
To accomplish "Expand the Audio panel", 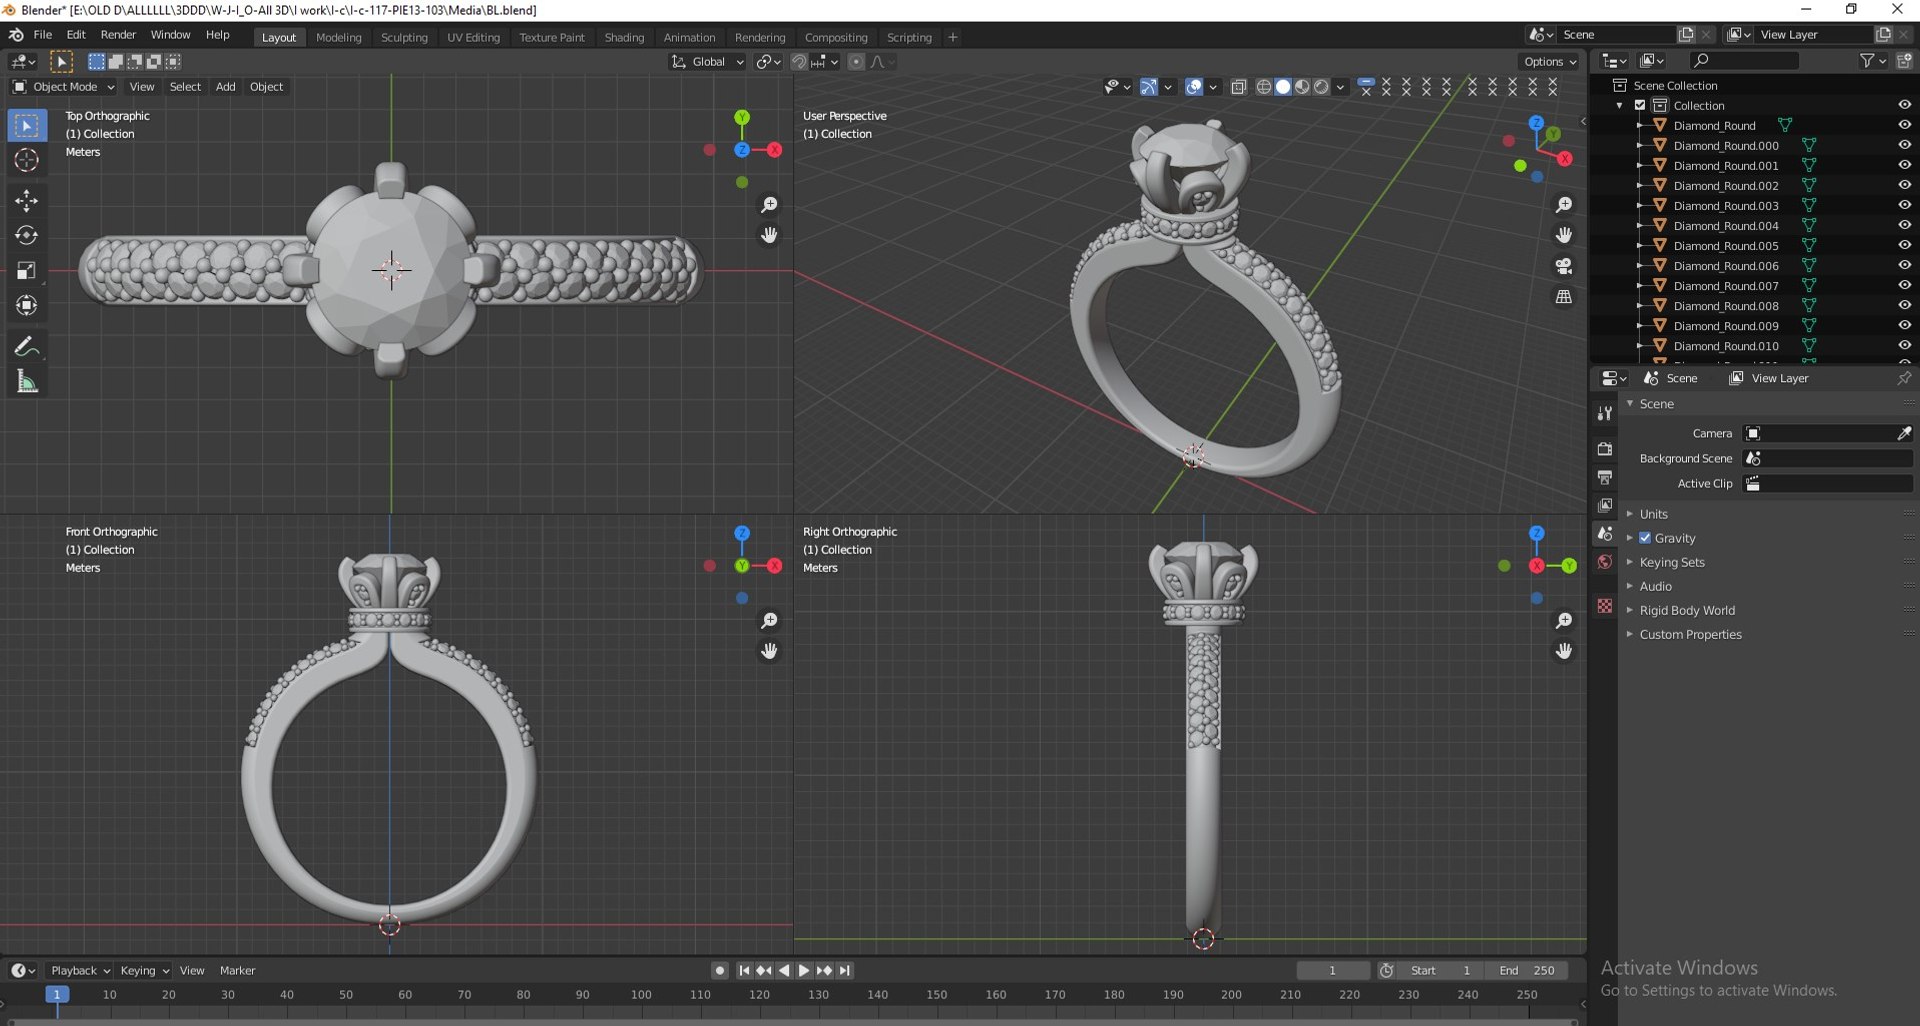I will coord(1655,586).
